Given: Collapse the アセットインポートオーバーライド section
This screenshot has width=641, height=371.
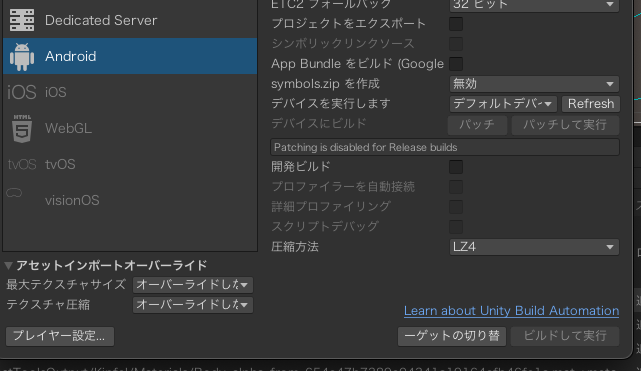Looking at the screenshot, I should coord(8,266).
